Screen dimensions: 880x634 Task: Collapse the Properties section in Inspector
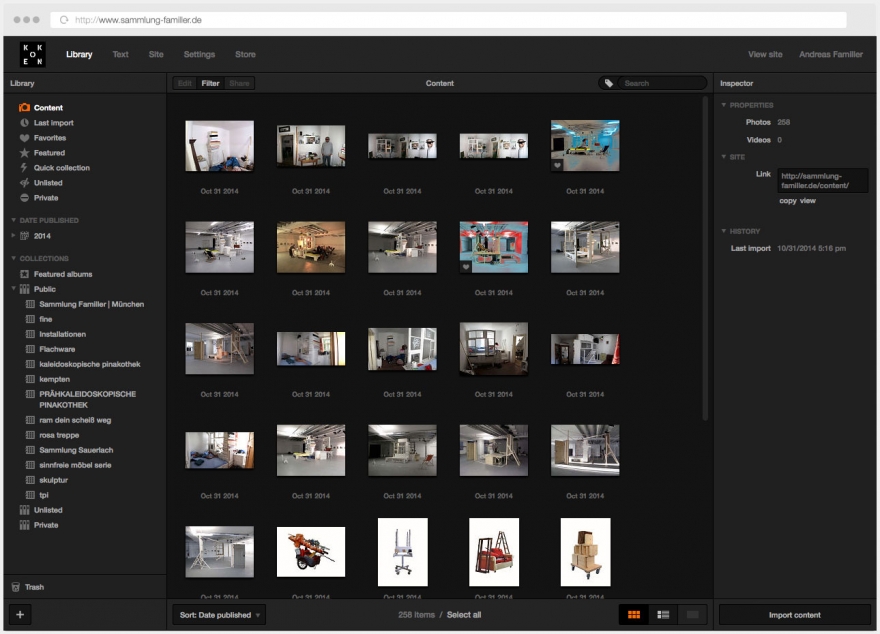pos(723,105)
